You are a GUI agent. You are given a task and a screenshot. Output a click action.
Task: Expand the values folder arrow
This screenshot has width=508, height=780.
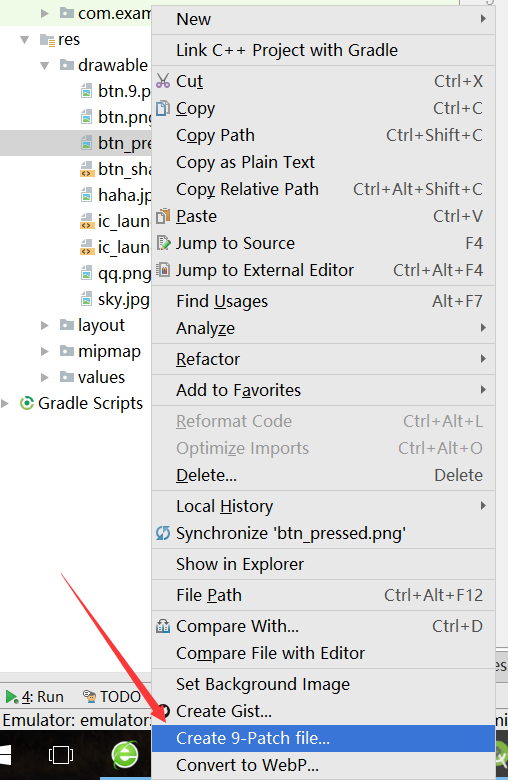coord(44,377)
